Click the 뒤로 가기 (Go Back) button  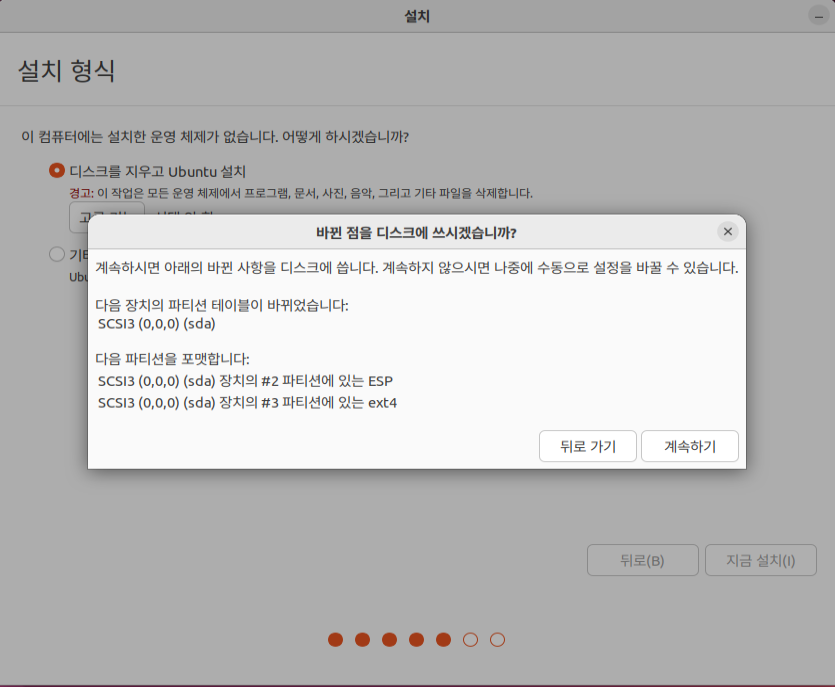(587, 446)
